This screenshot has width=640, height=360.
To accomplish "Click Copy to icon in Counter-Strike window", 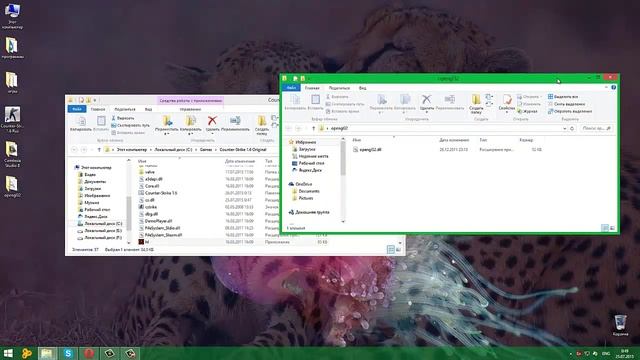I will click(190, 120).
